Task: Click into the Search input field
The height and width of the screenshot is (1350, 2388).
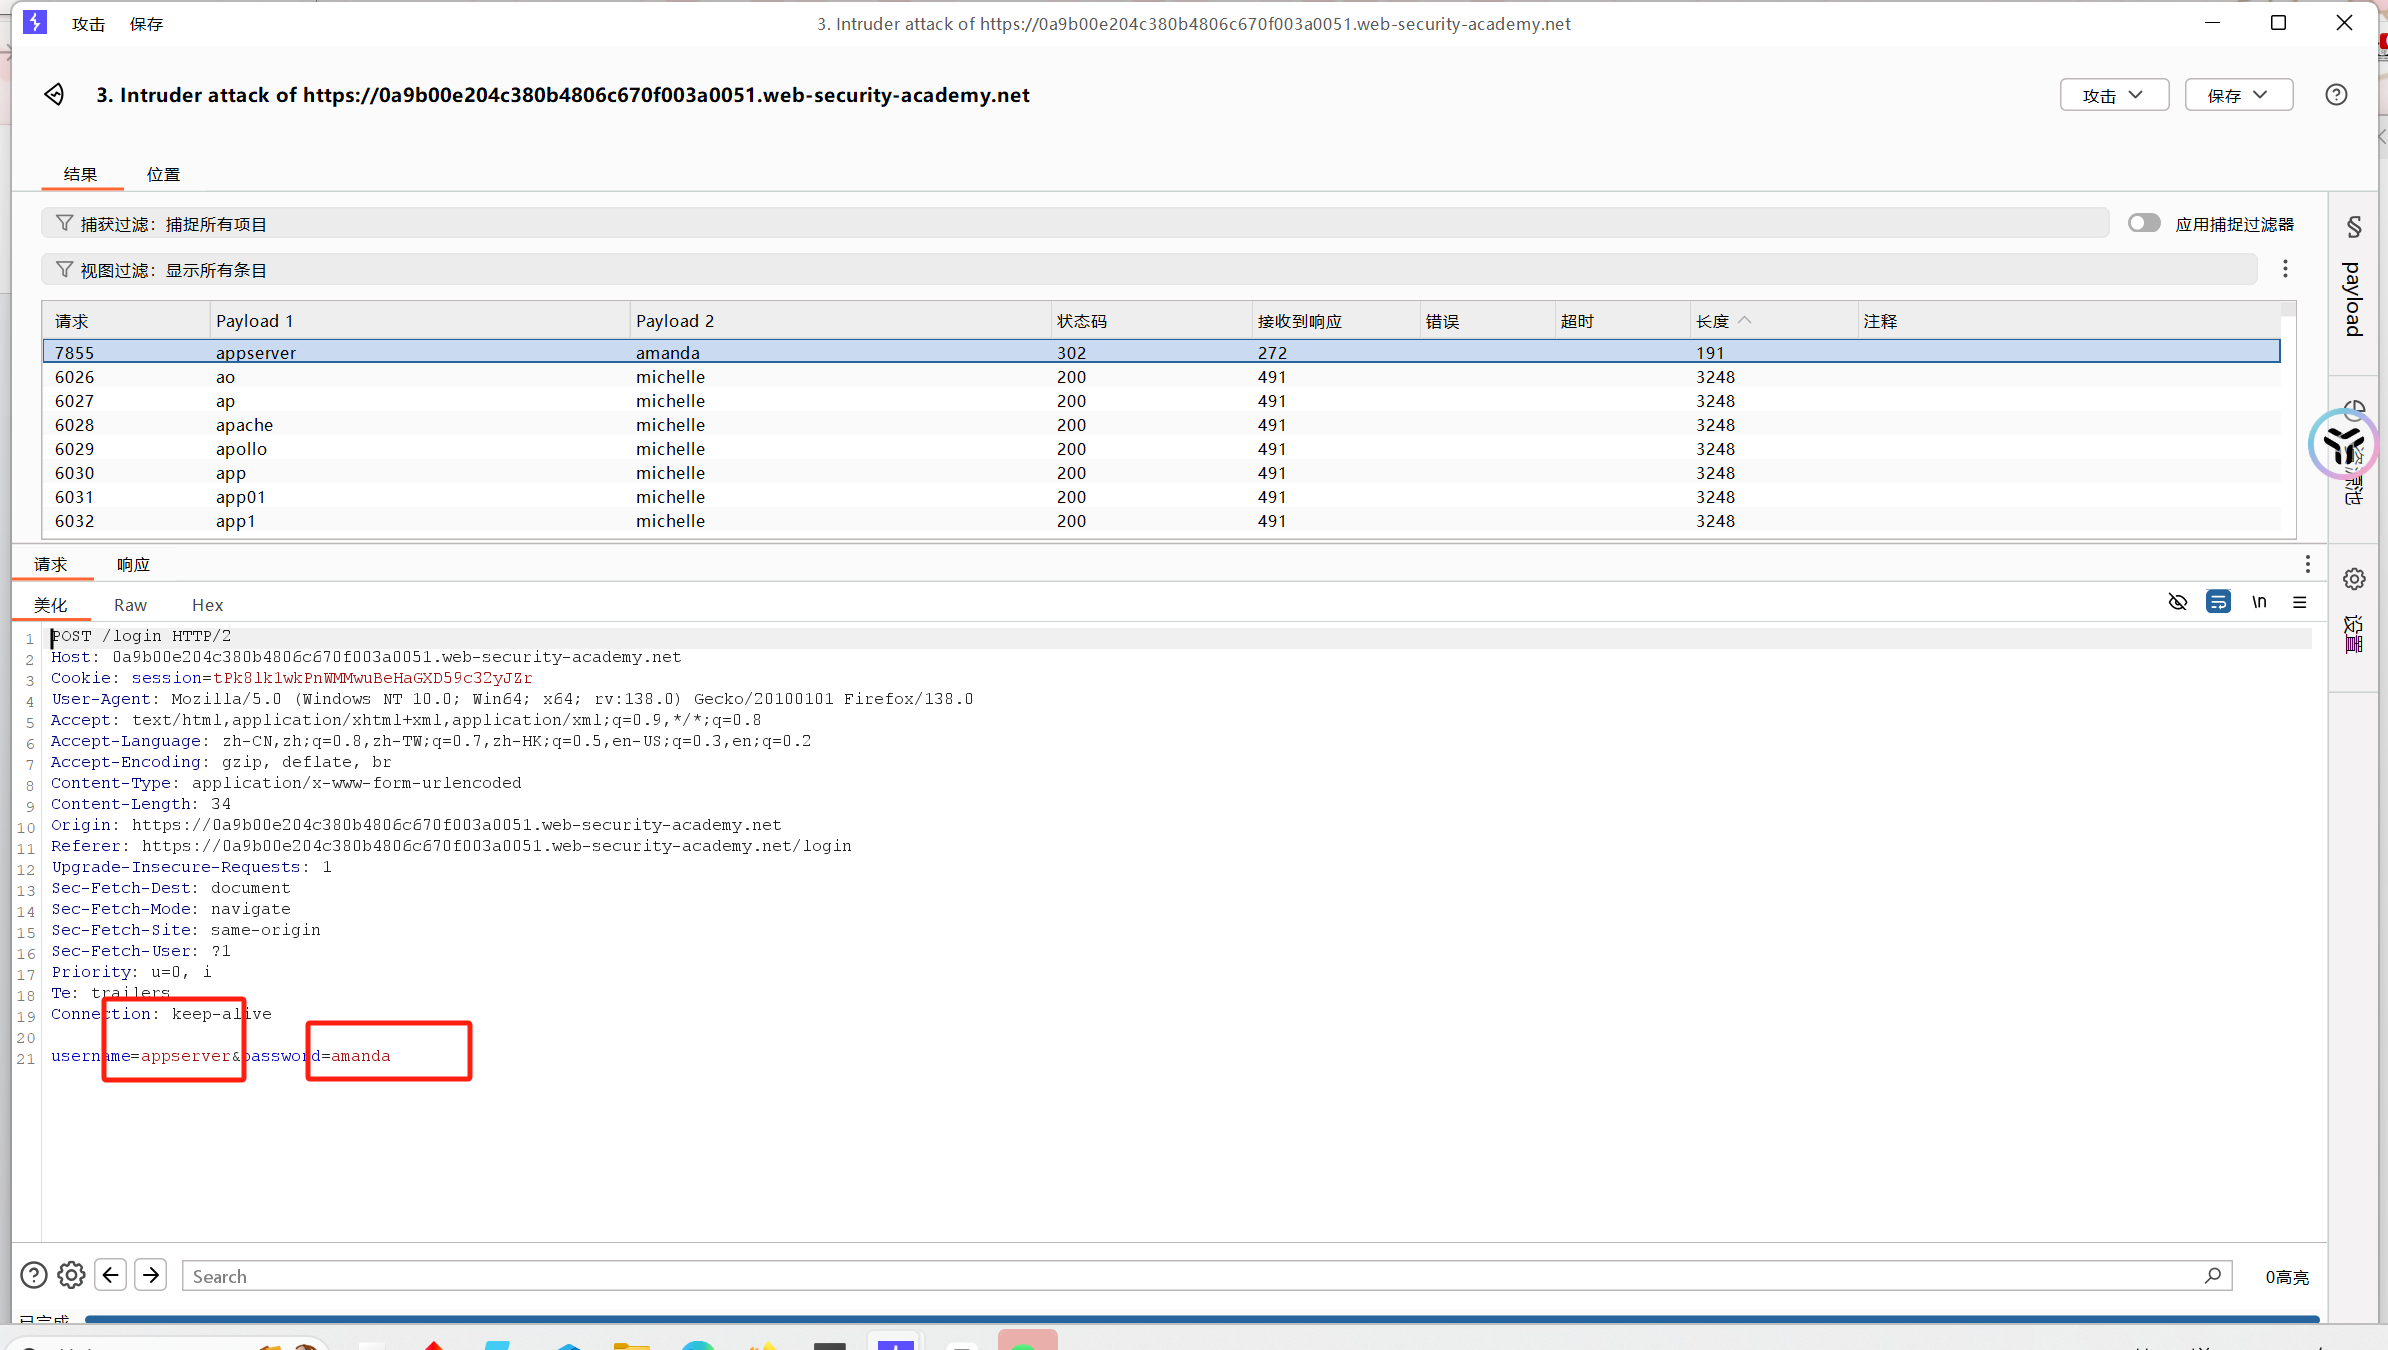Action: [1190, 1276]
